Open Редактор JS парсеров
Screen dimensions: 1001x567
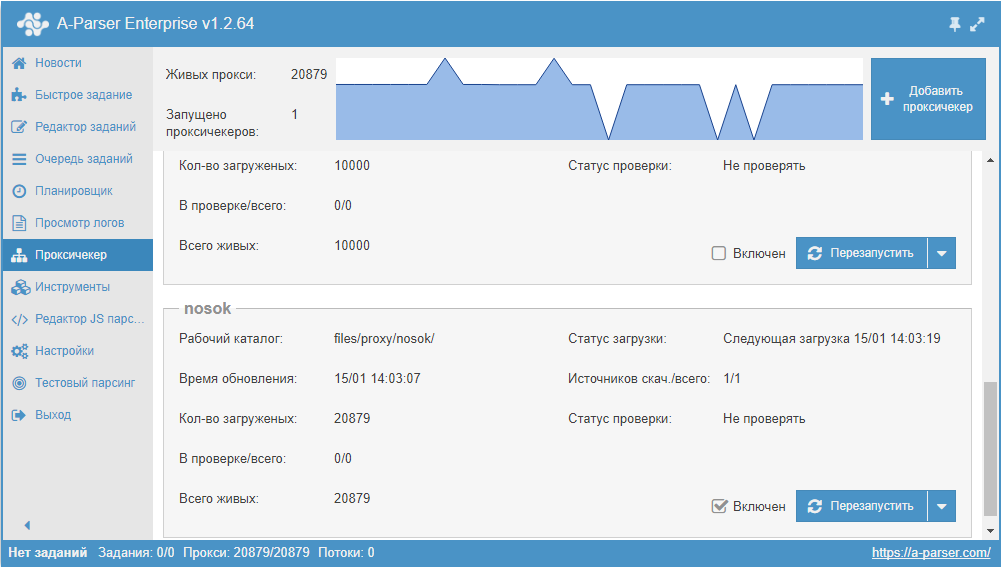pyautogui.click(x=77, y=319)
